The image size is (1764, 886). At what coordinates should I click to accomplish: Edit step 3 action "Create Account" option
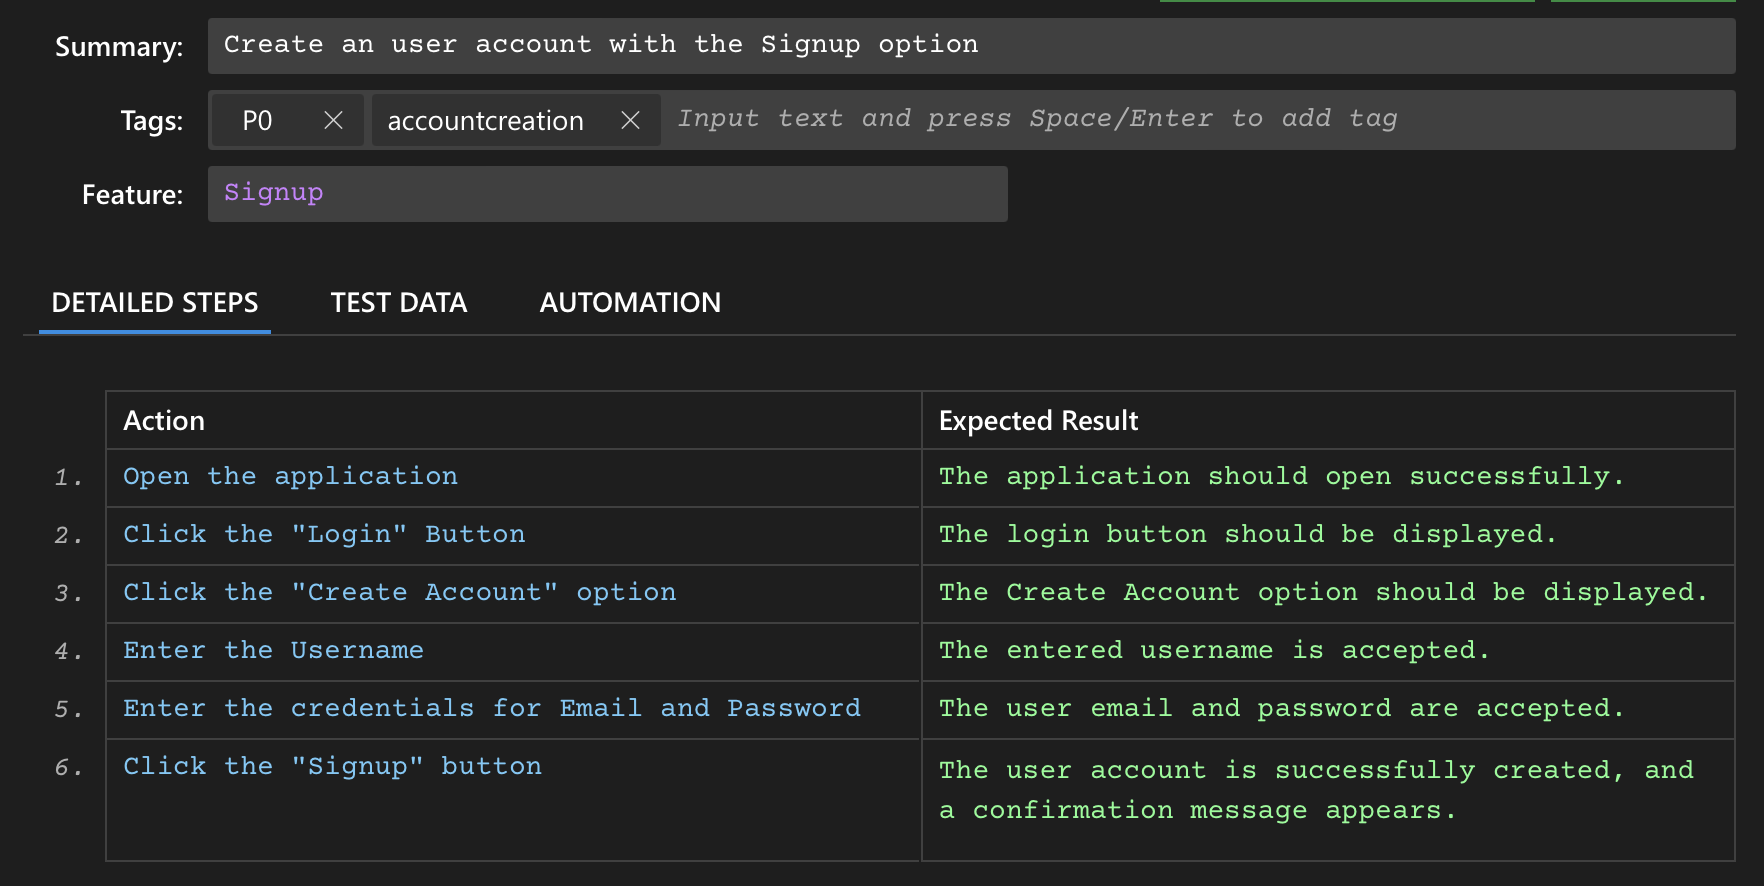pyautogui.click(x=399, y=593)
